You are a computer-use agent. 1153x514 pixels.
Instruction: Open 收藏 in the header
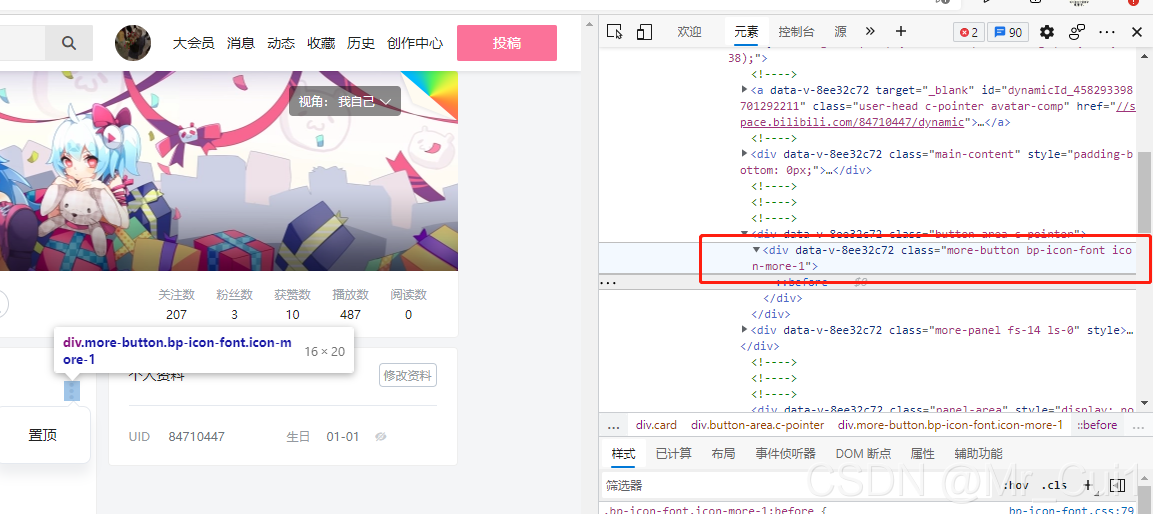[321, 43]
